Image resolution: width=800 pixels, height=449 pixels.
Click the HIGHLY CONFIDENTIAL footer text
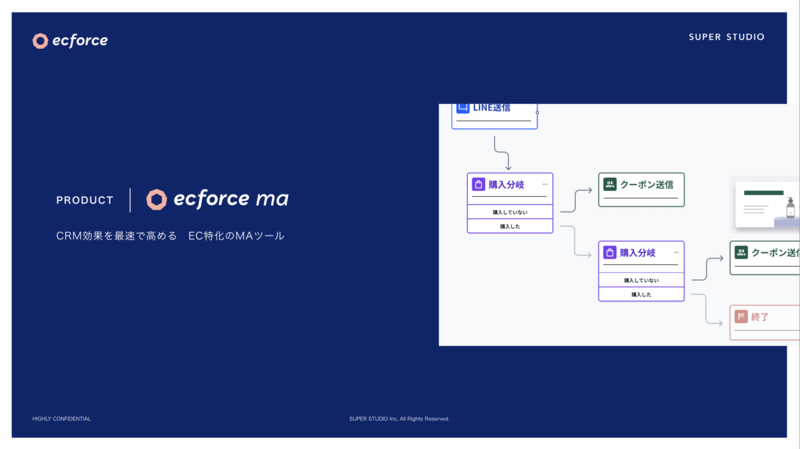(62, 419)
